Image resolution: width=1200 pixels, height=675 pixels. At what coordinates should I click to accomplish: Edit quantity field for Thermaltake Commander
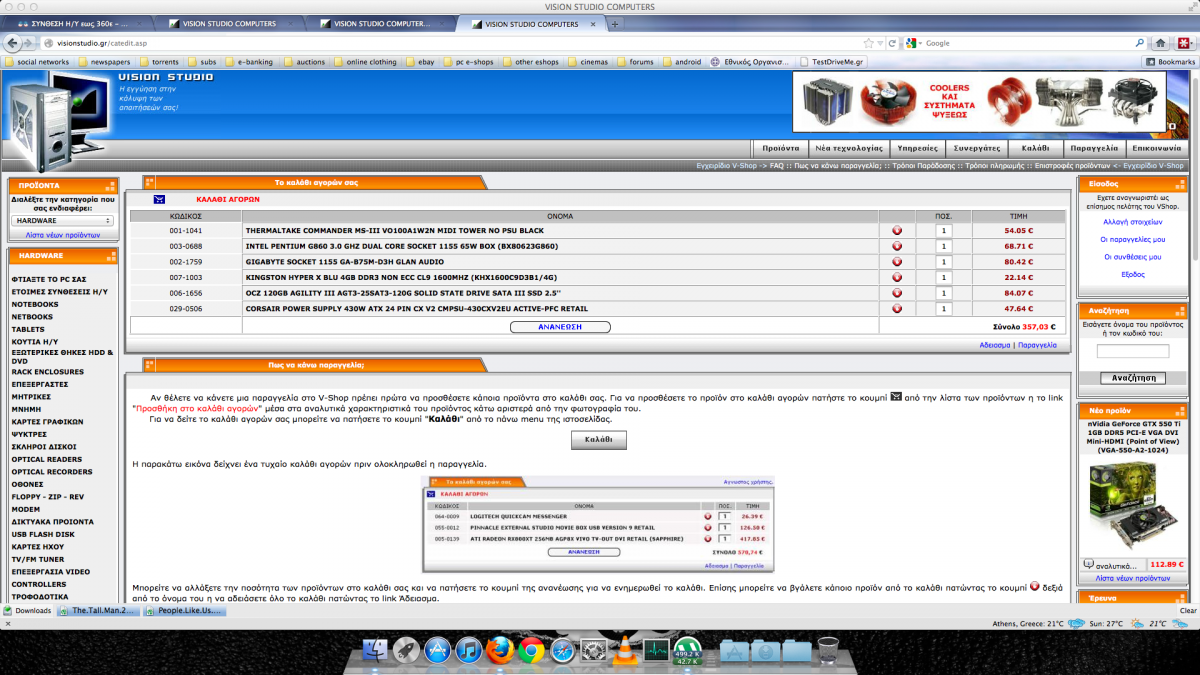coord(943,231)
